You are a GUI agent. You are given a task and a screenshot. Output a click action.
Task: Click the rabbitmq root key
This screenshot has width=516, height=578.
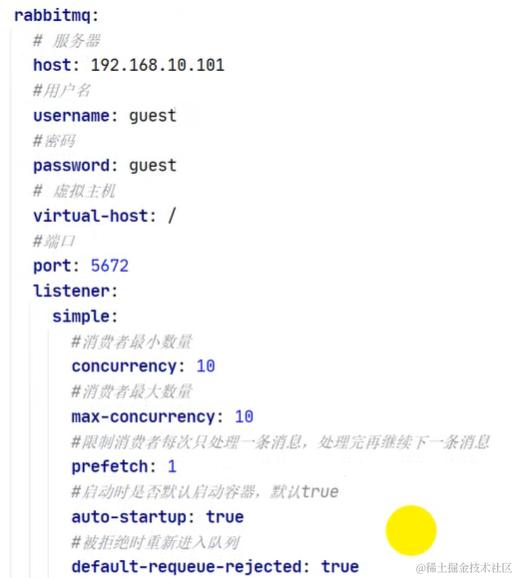click(x=52, y=16)
